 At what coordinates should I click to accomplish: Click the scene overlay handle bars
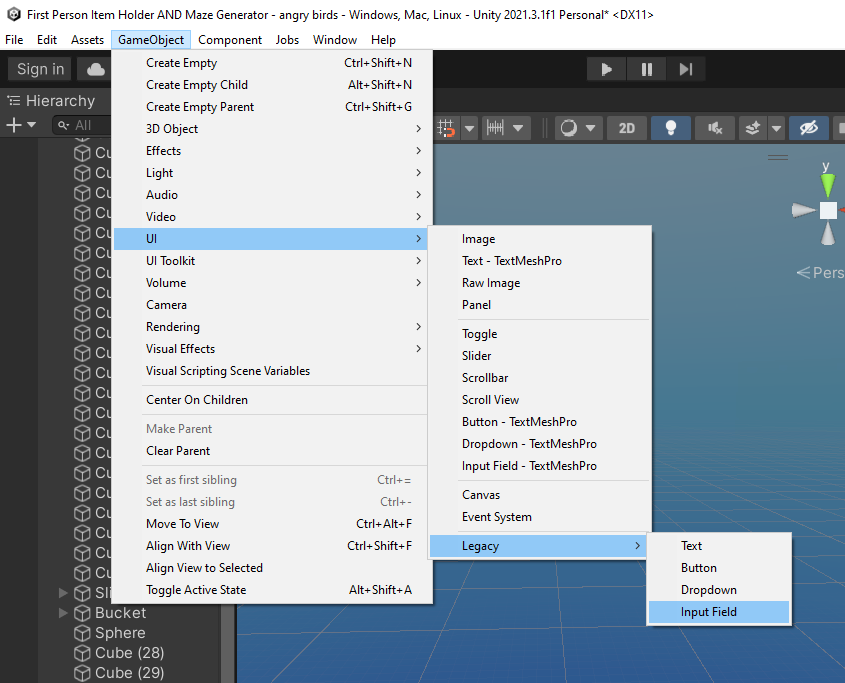(778, 157)
